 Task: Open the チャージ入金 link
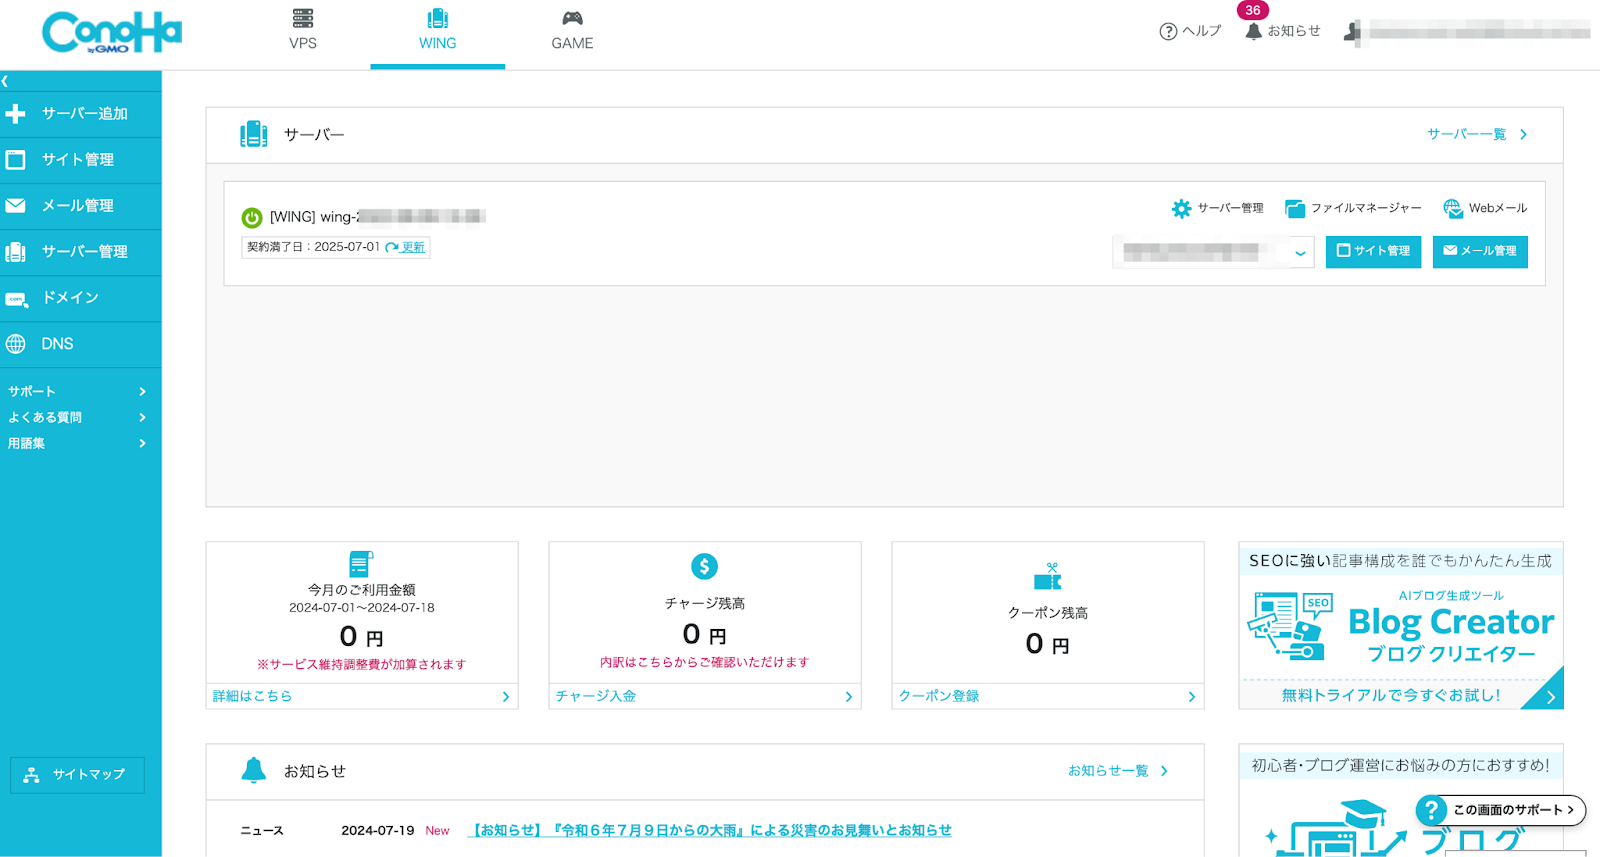tap(704, 696)
